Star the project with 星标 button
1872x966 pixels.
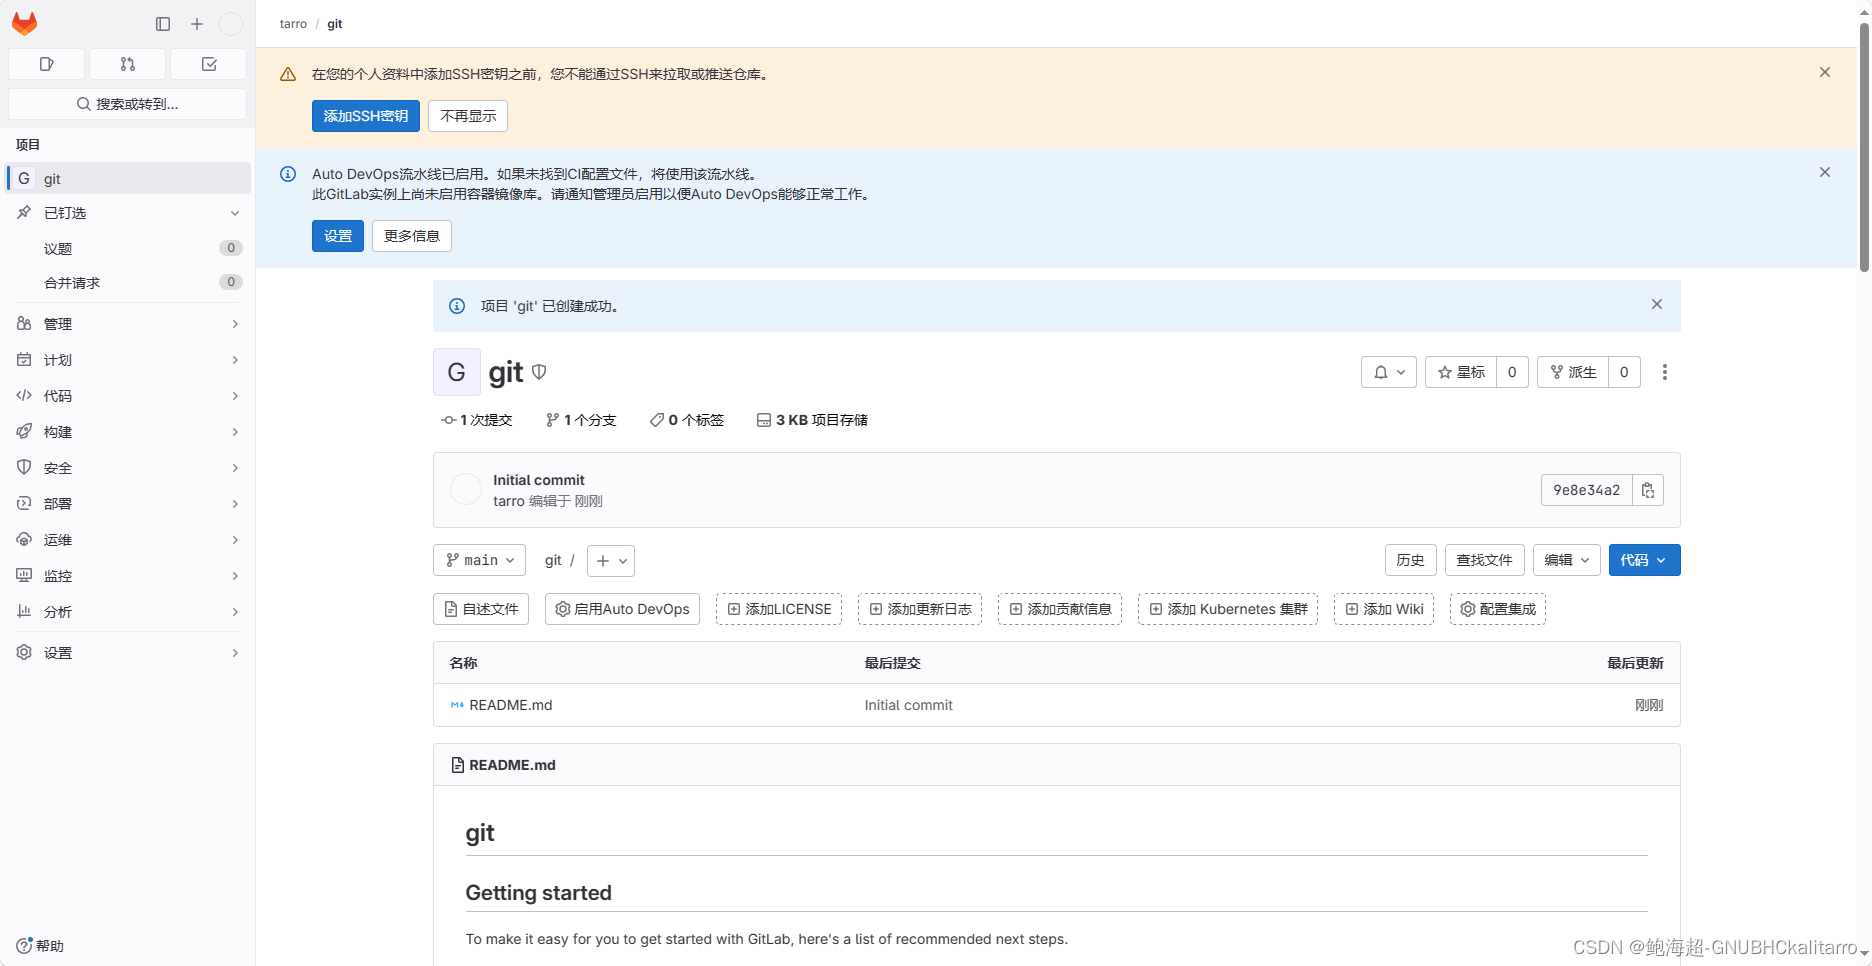tap(1461, 372)
